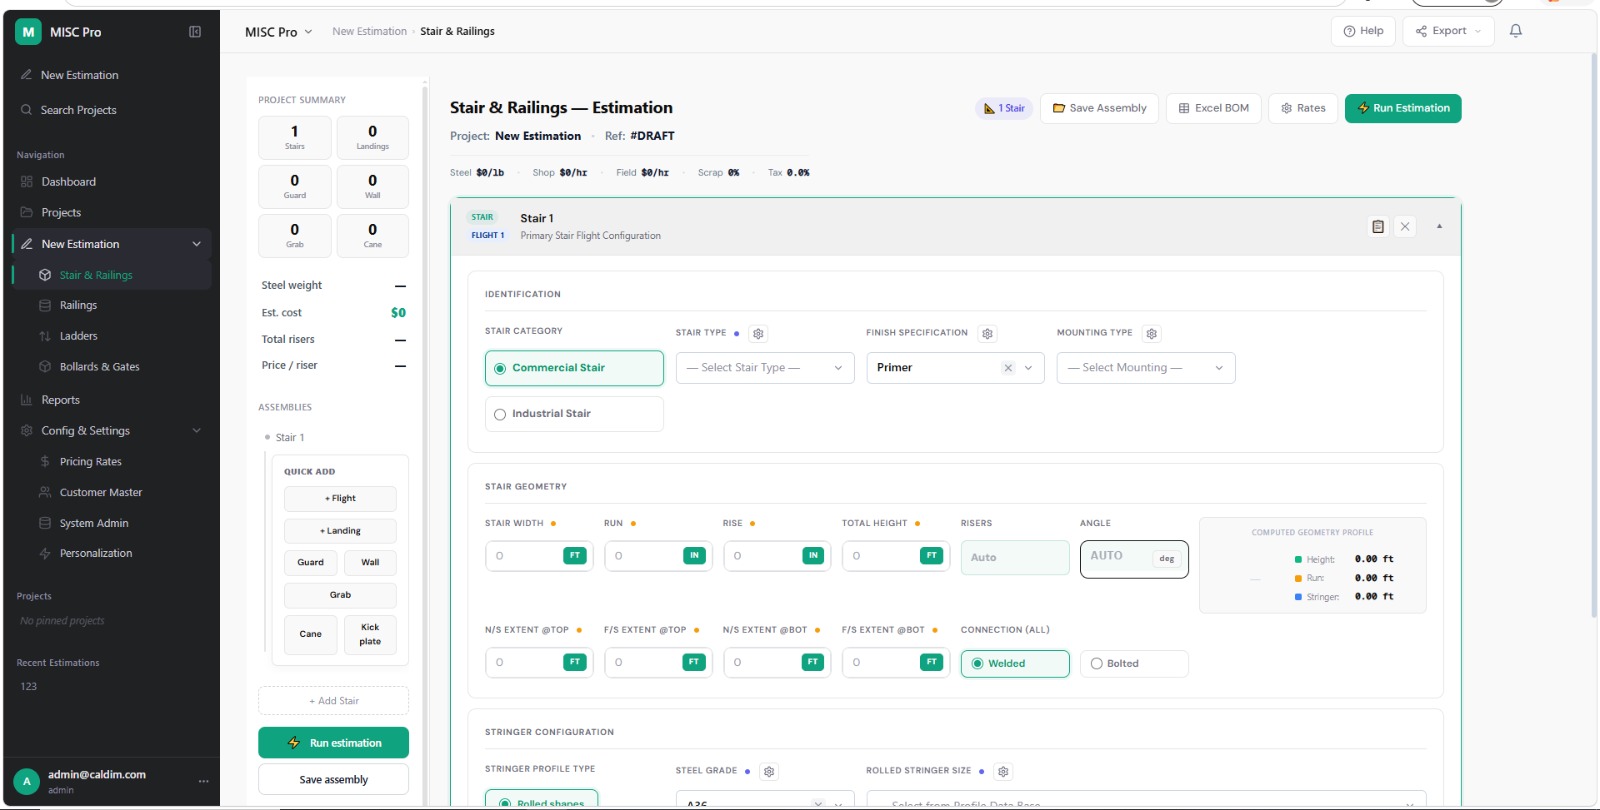Collapse the sidebar panel icon
1600x810 pixels.
[195, 32]
